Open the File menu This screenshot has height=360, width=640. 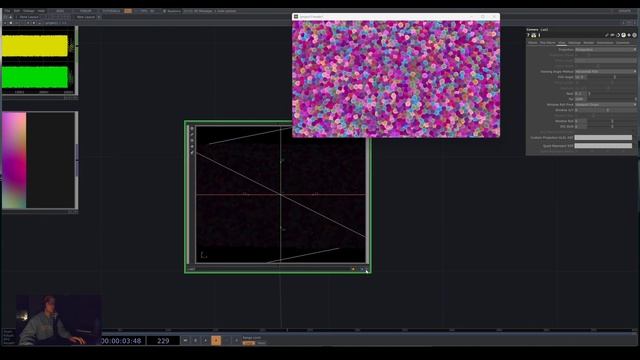[x=7, y=11]
